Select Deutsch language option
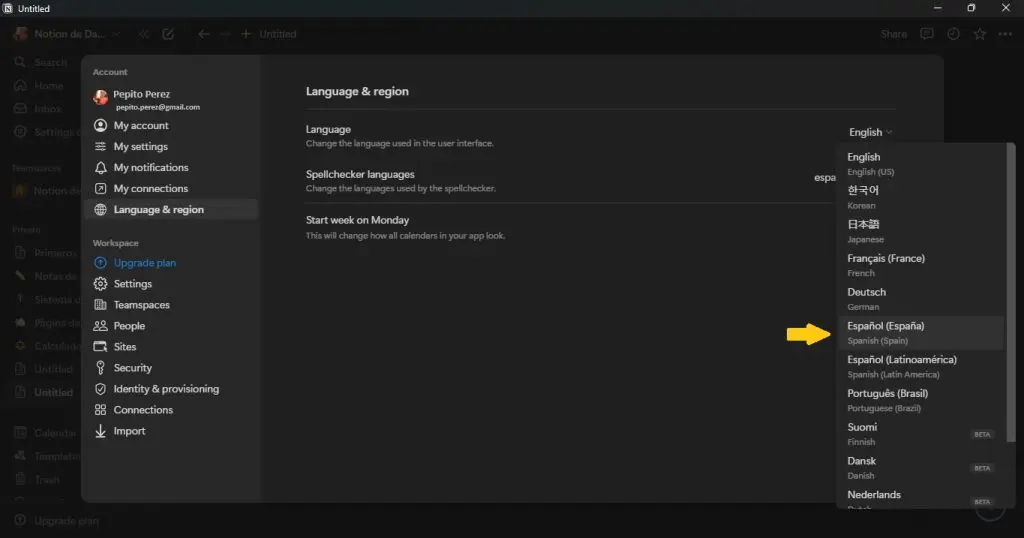 (x=921, y=298)
